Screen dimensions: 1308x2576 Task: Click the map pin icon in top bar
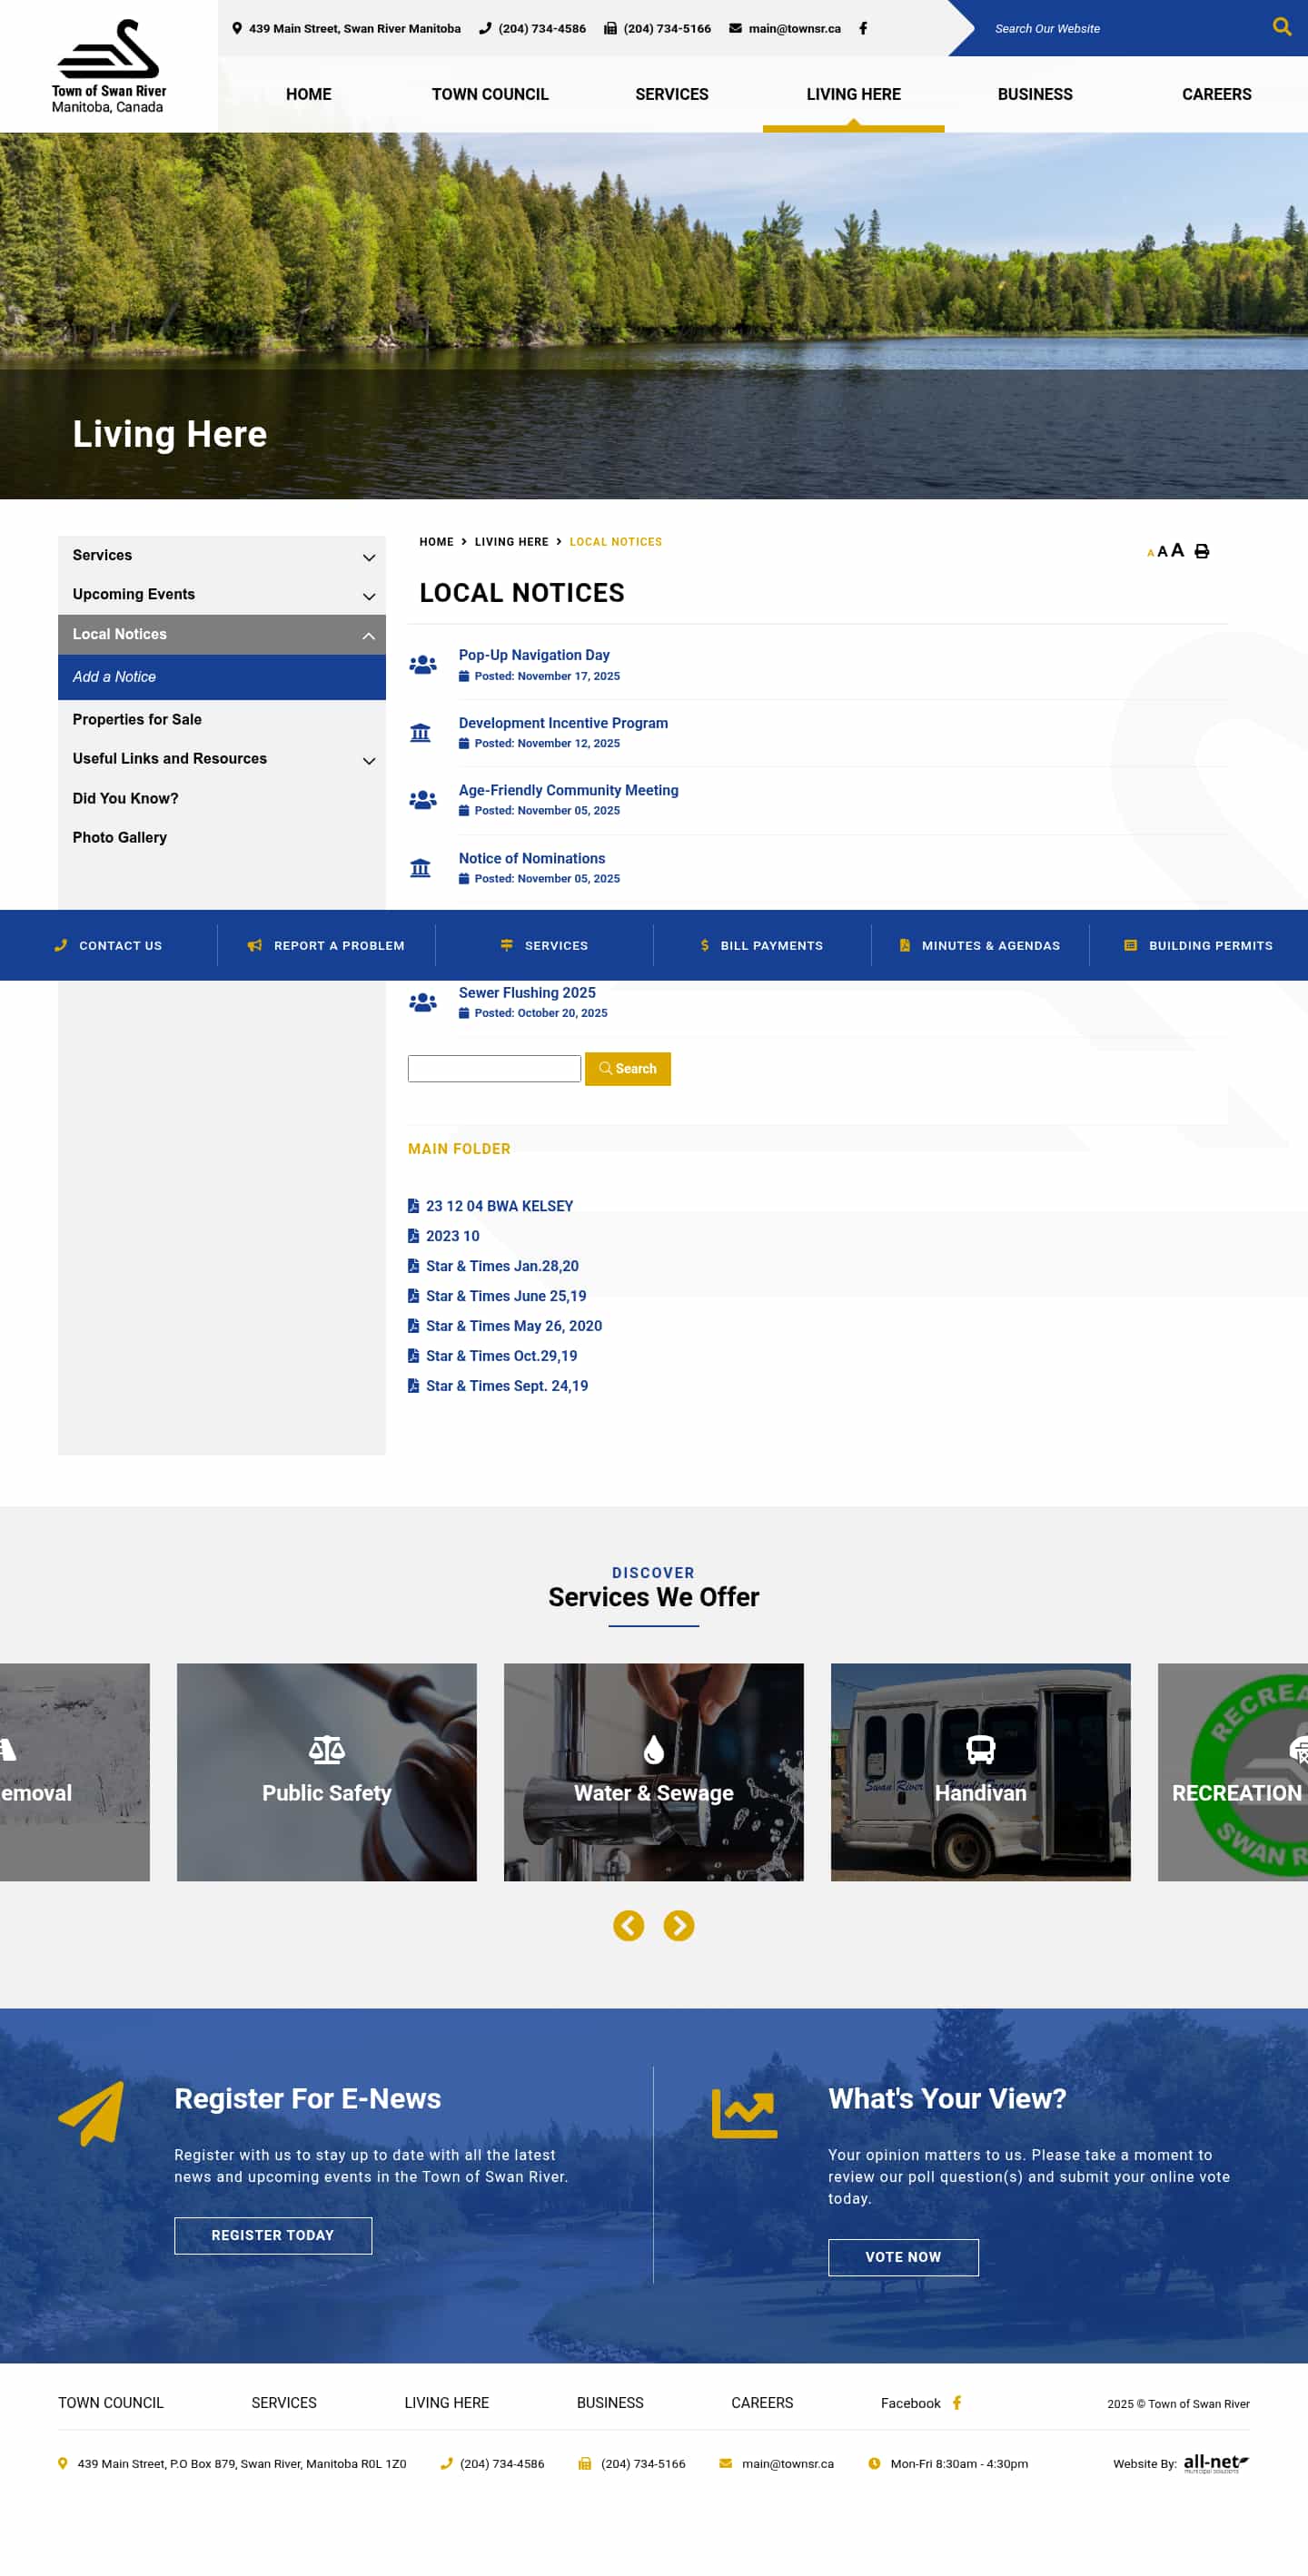(x=237, y=28)
